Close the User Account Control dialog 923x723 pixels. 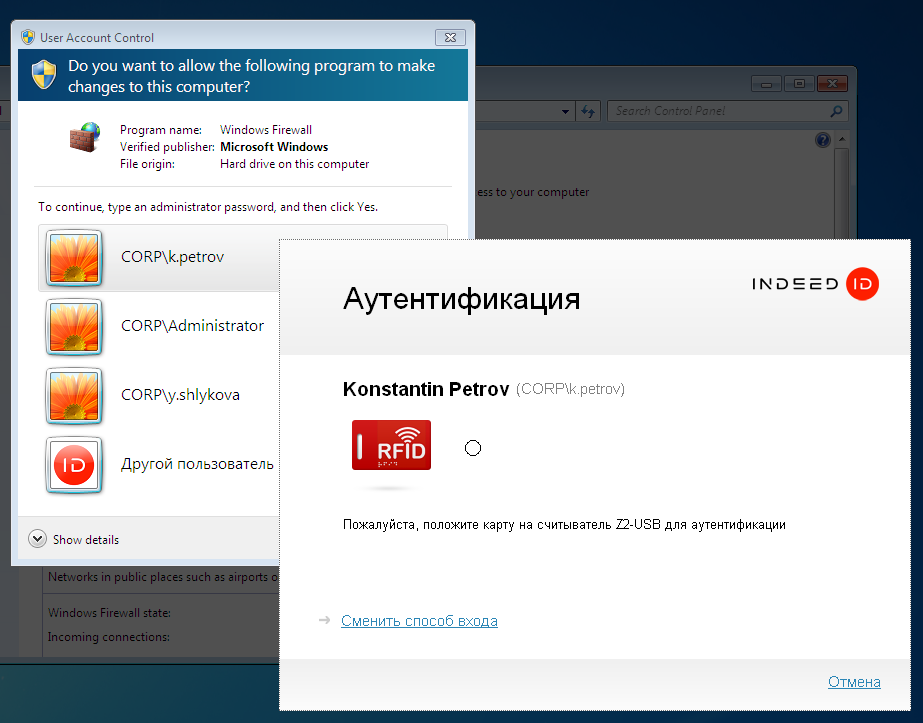(450, 37)
